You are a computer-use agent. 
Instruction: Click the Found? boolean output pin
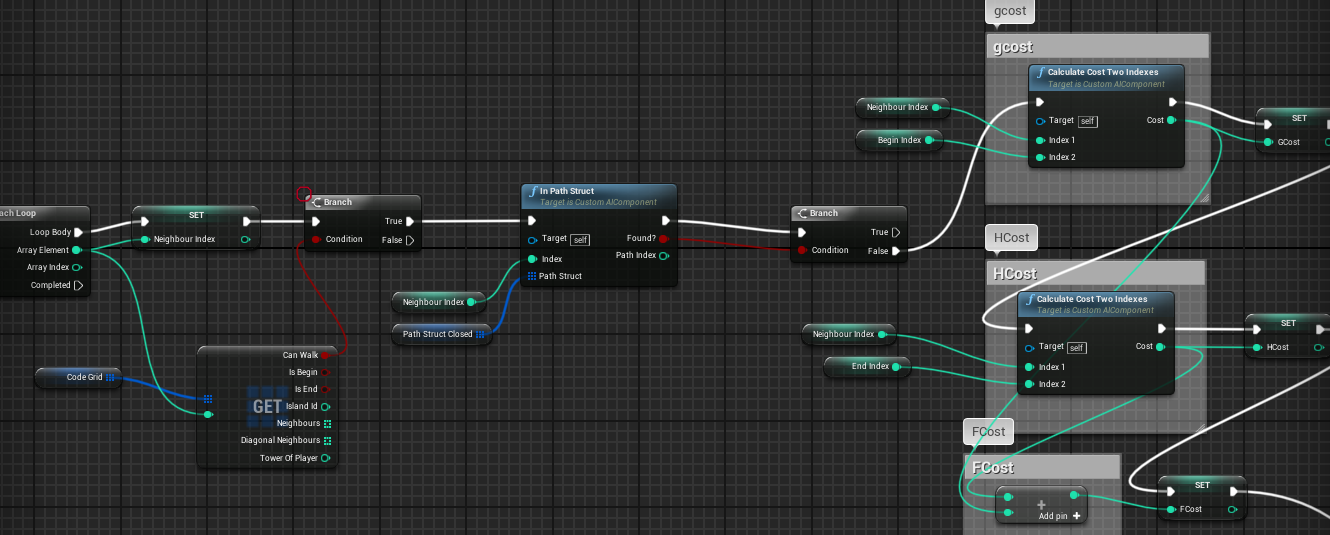click(x=664, y=239)
